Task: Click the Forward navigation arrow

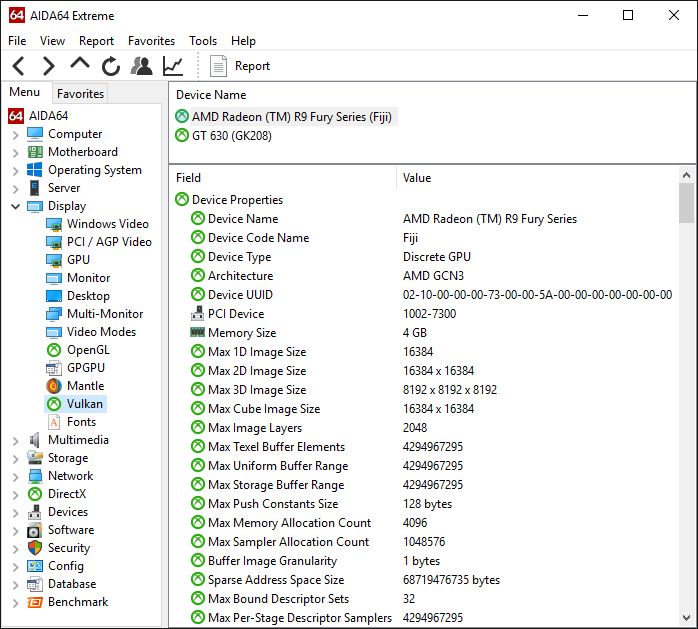Action: 48,66
